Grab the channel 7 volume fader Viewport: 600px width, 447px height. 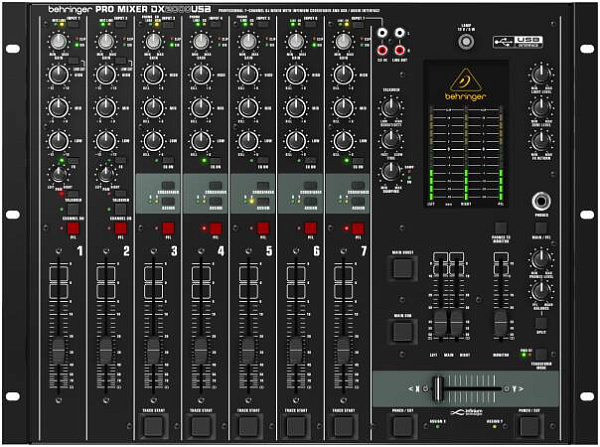coord(343,350)
